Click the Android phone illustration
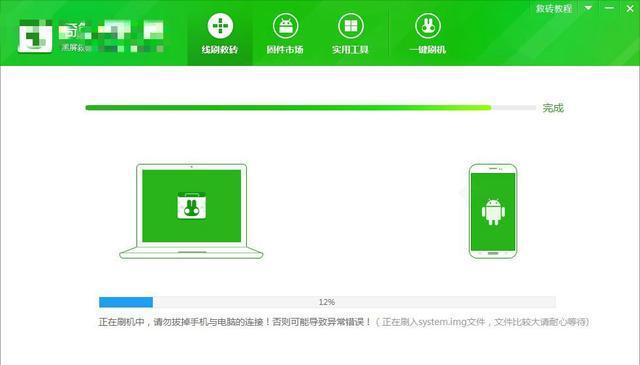Image resolution: width=640 pixels, height=365 pixels. [x=493, y=211]
